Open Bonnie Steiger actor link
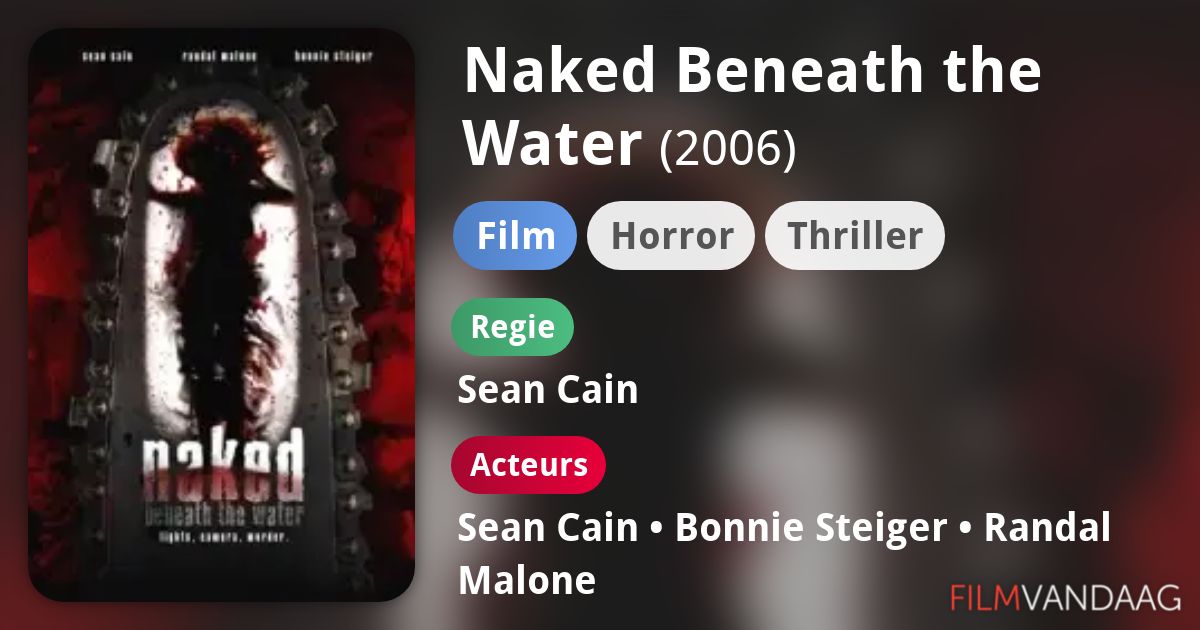The width and height of the screenshot is (1200, 630). point(811,528)
